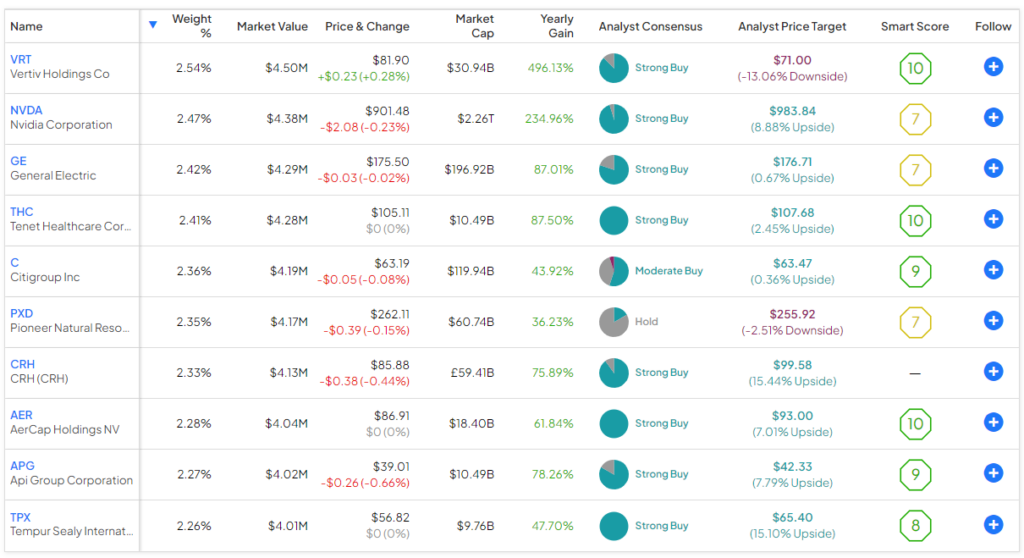Click the Smart Score 8 badge for TPX

tap(915, 525)
